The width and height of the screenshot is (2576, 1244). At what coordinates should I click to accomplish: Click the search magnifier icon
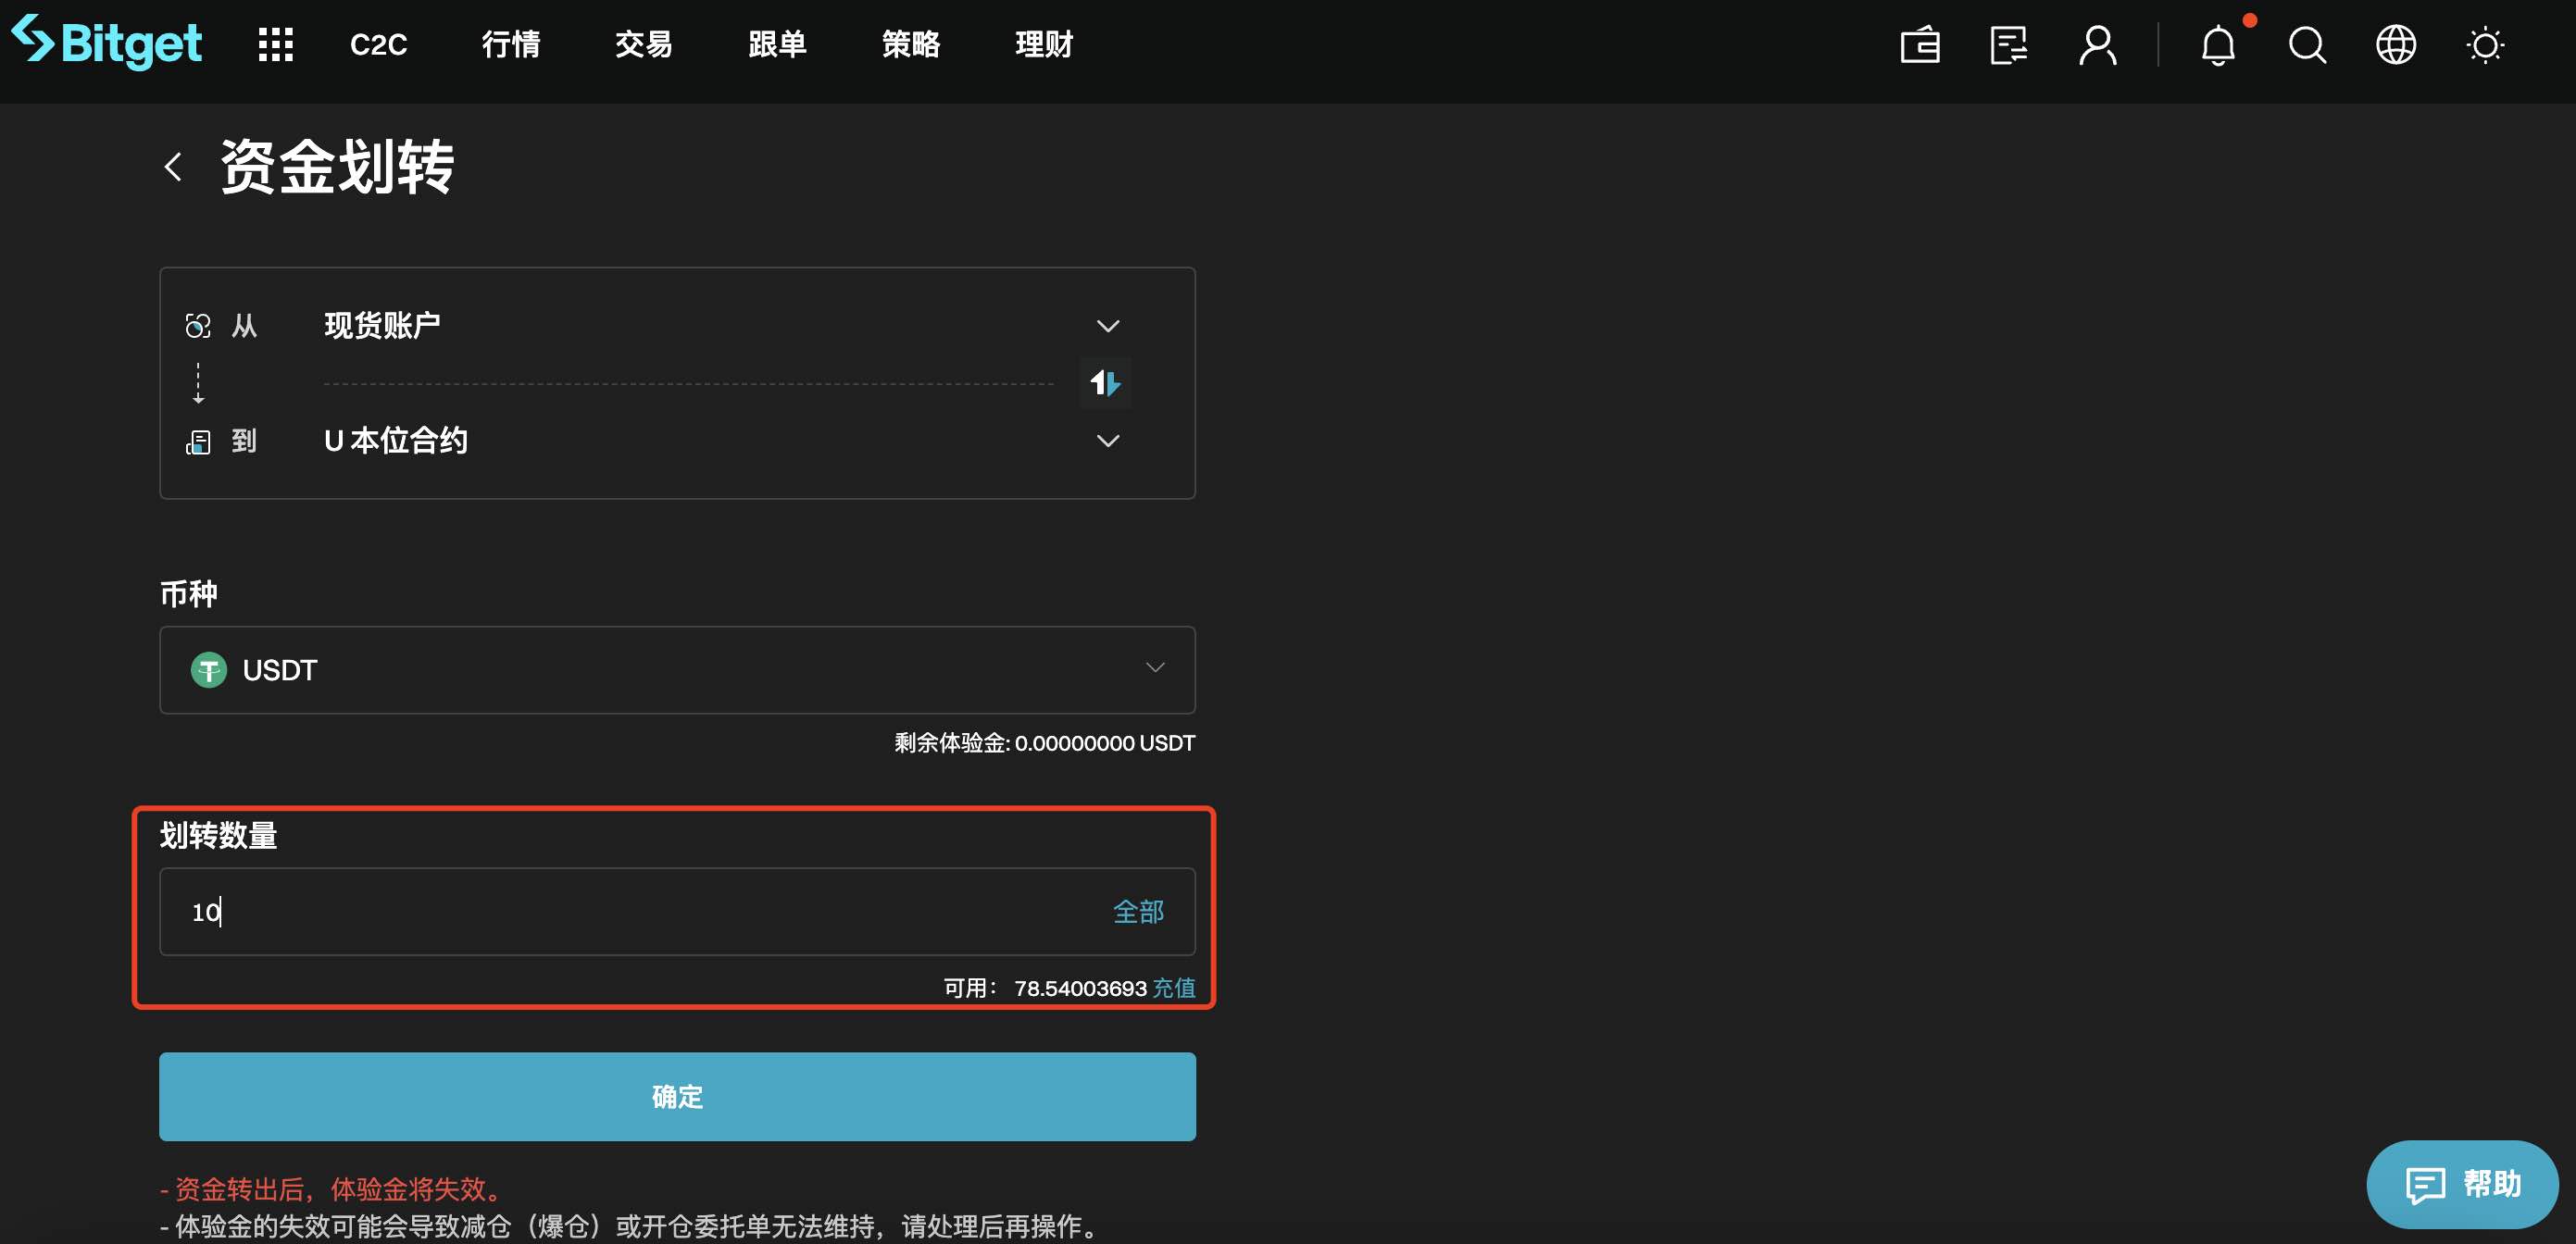(2307, 45)
